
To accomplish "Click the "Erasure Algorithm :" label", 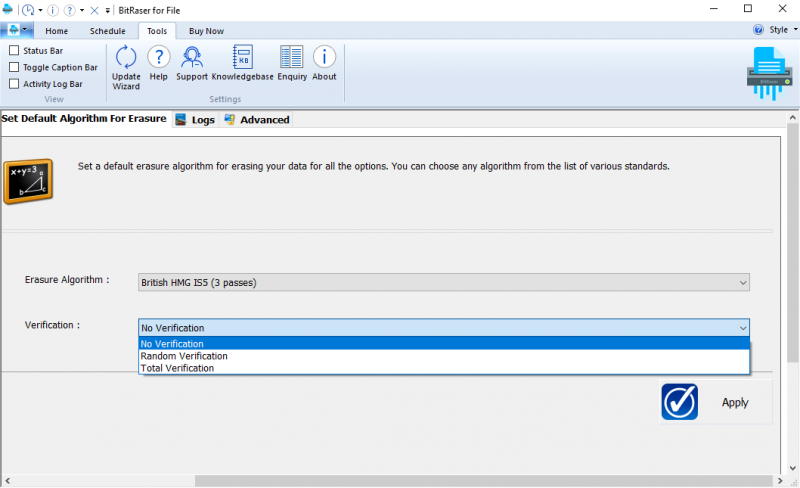I will tap(67, 280).
